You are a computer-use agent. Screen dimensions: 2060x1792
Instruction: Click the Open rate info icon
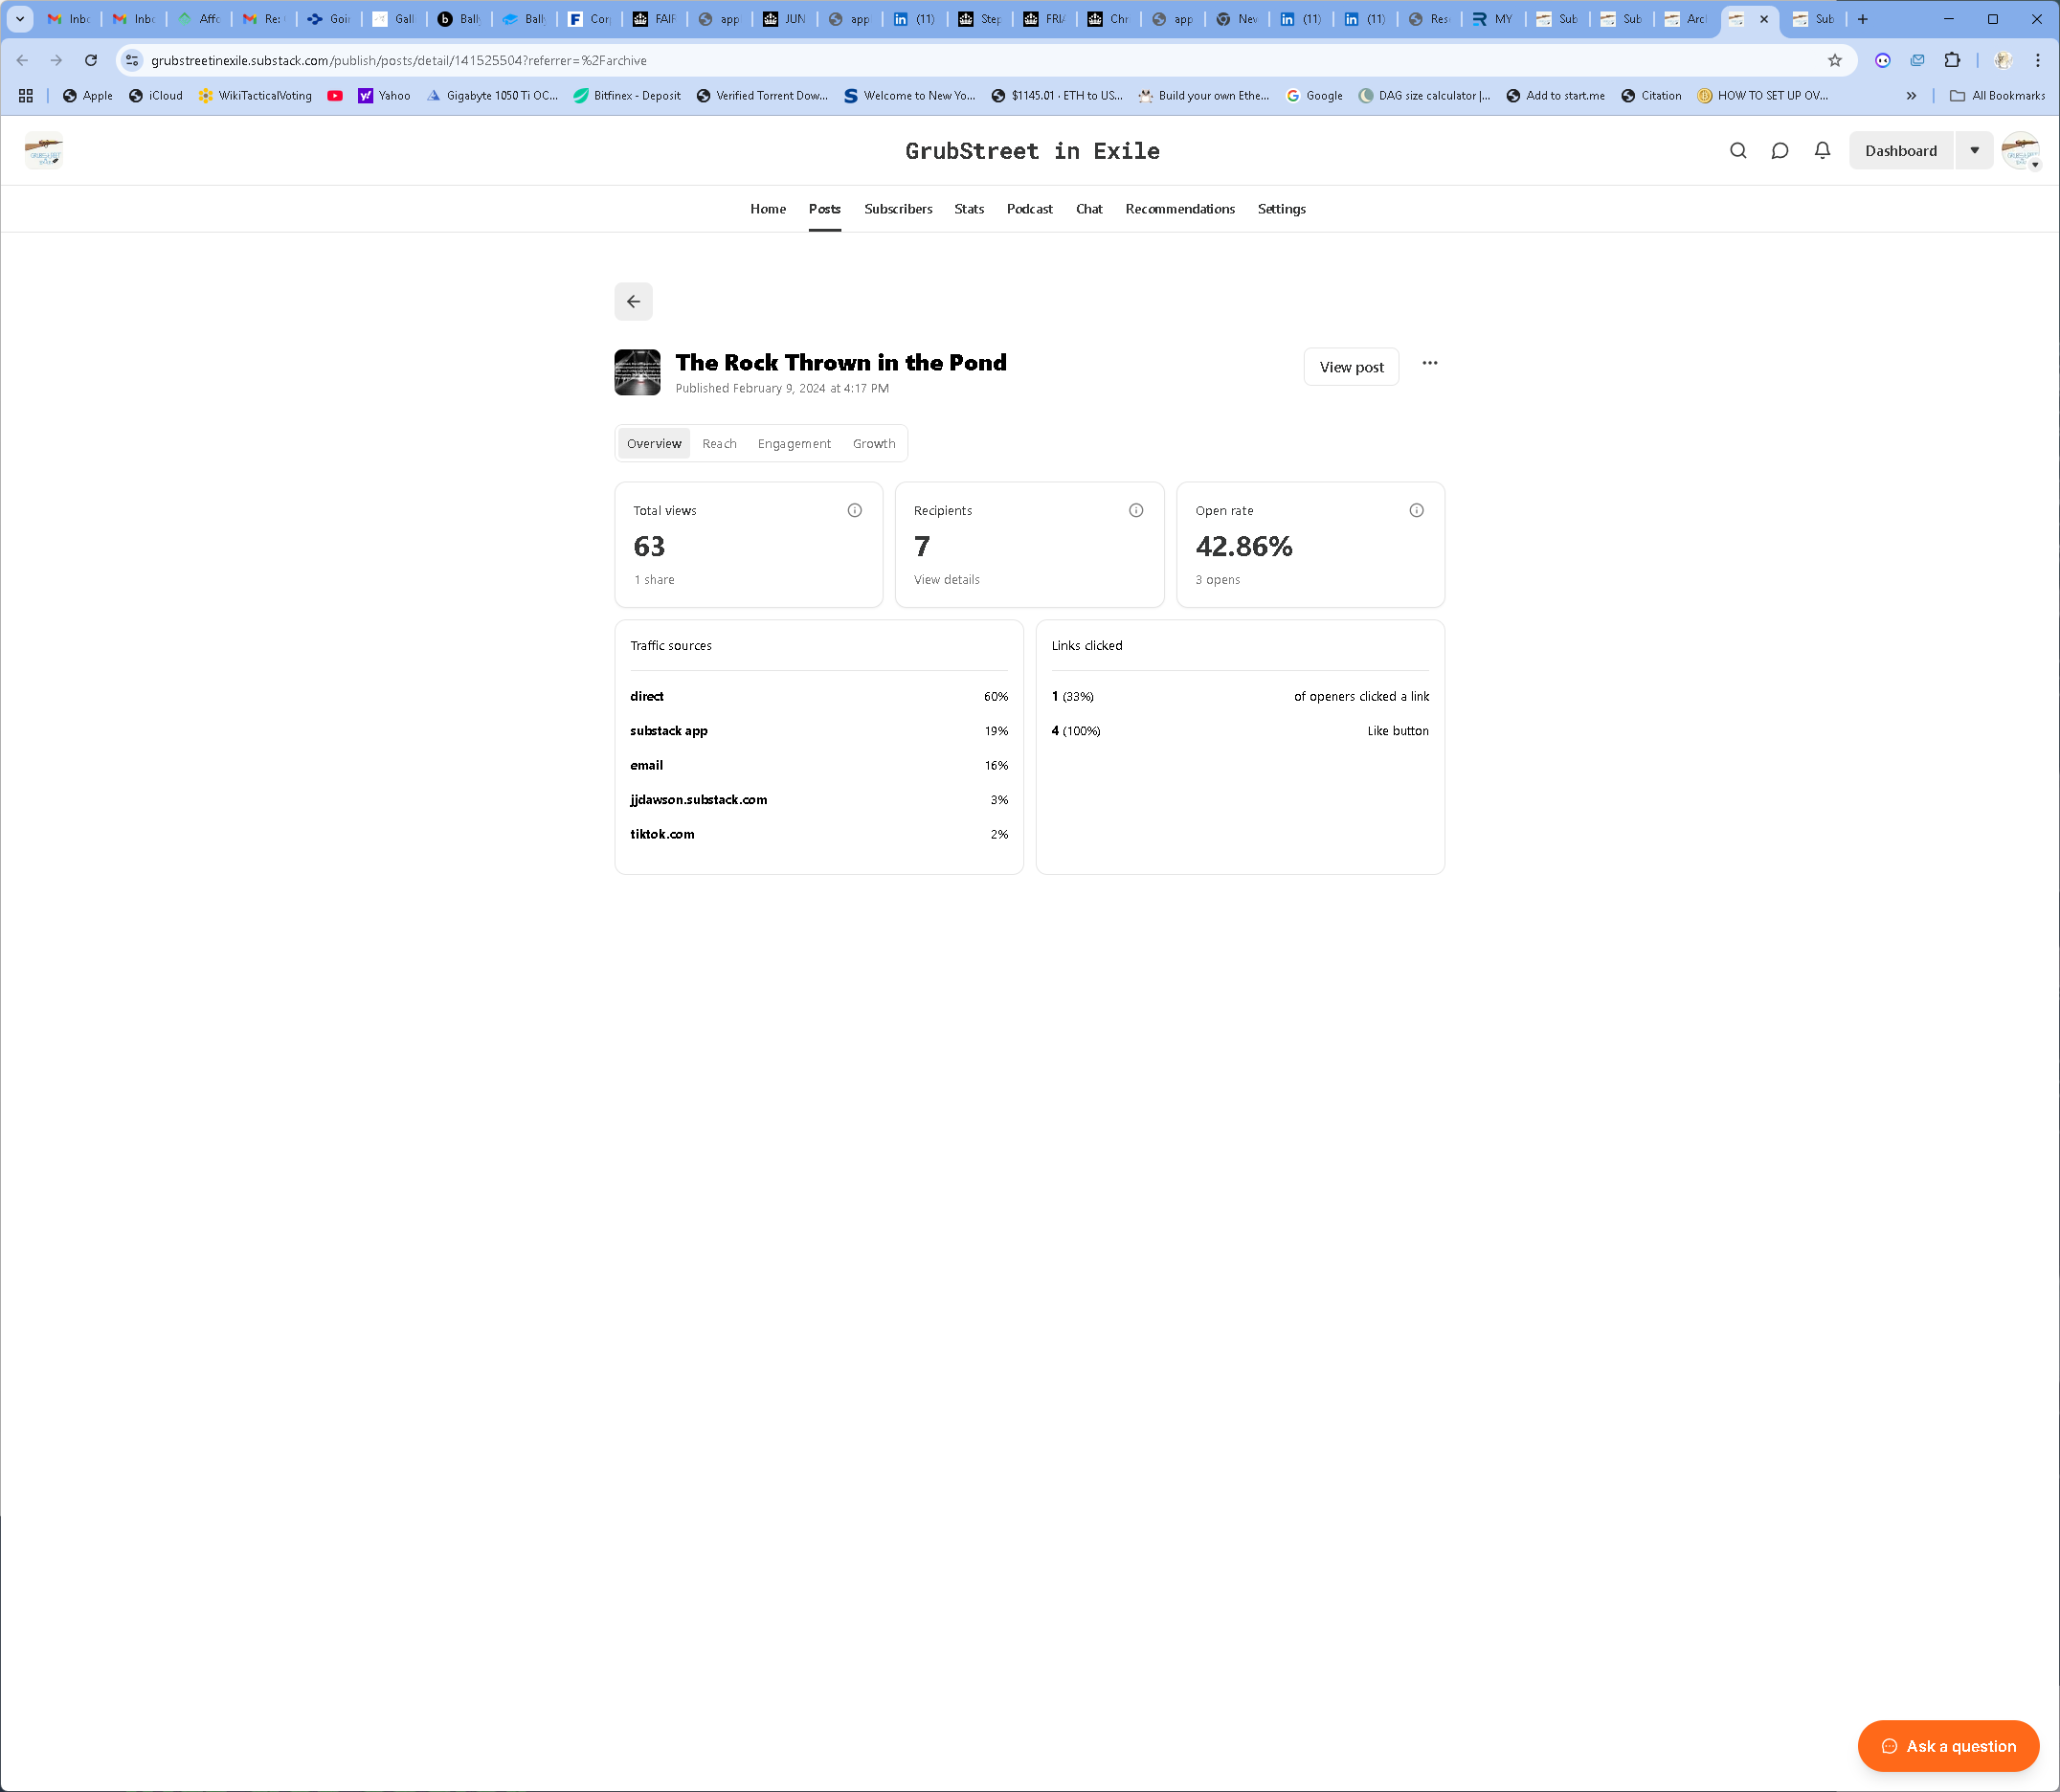[1417, 510]
